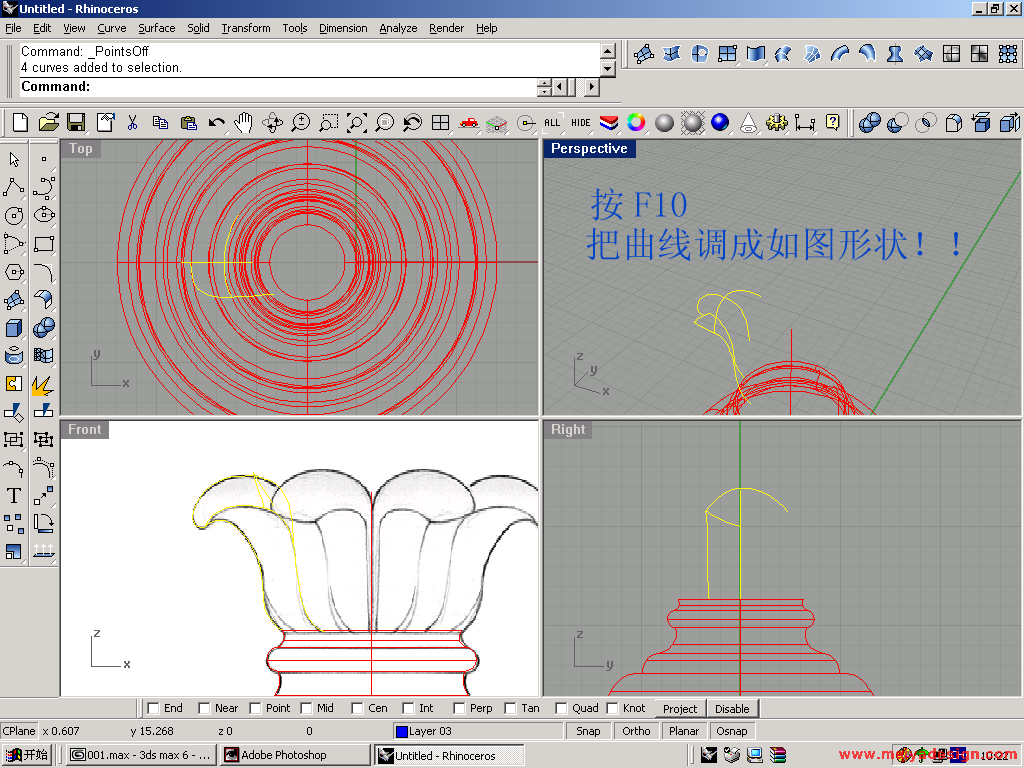Screen dimensions: 1024x768
Task: Open the color wheel render icon
Action: (x=636, y=123)
